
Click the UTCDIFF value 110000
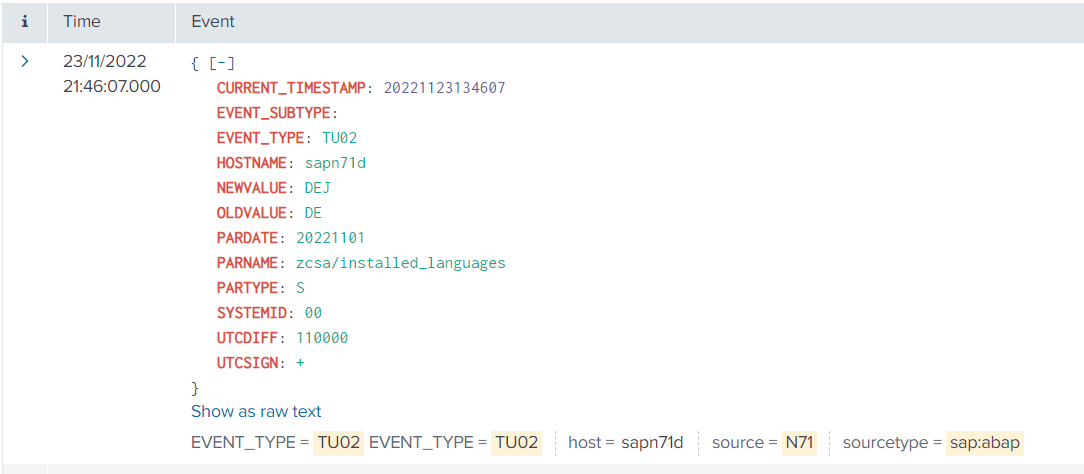(x=322, y=338)
